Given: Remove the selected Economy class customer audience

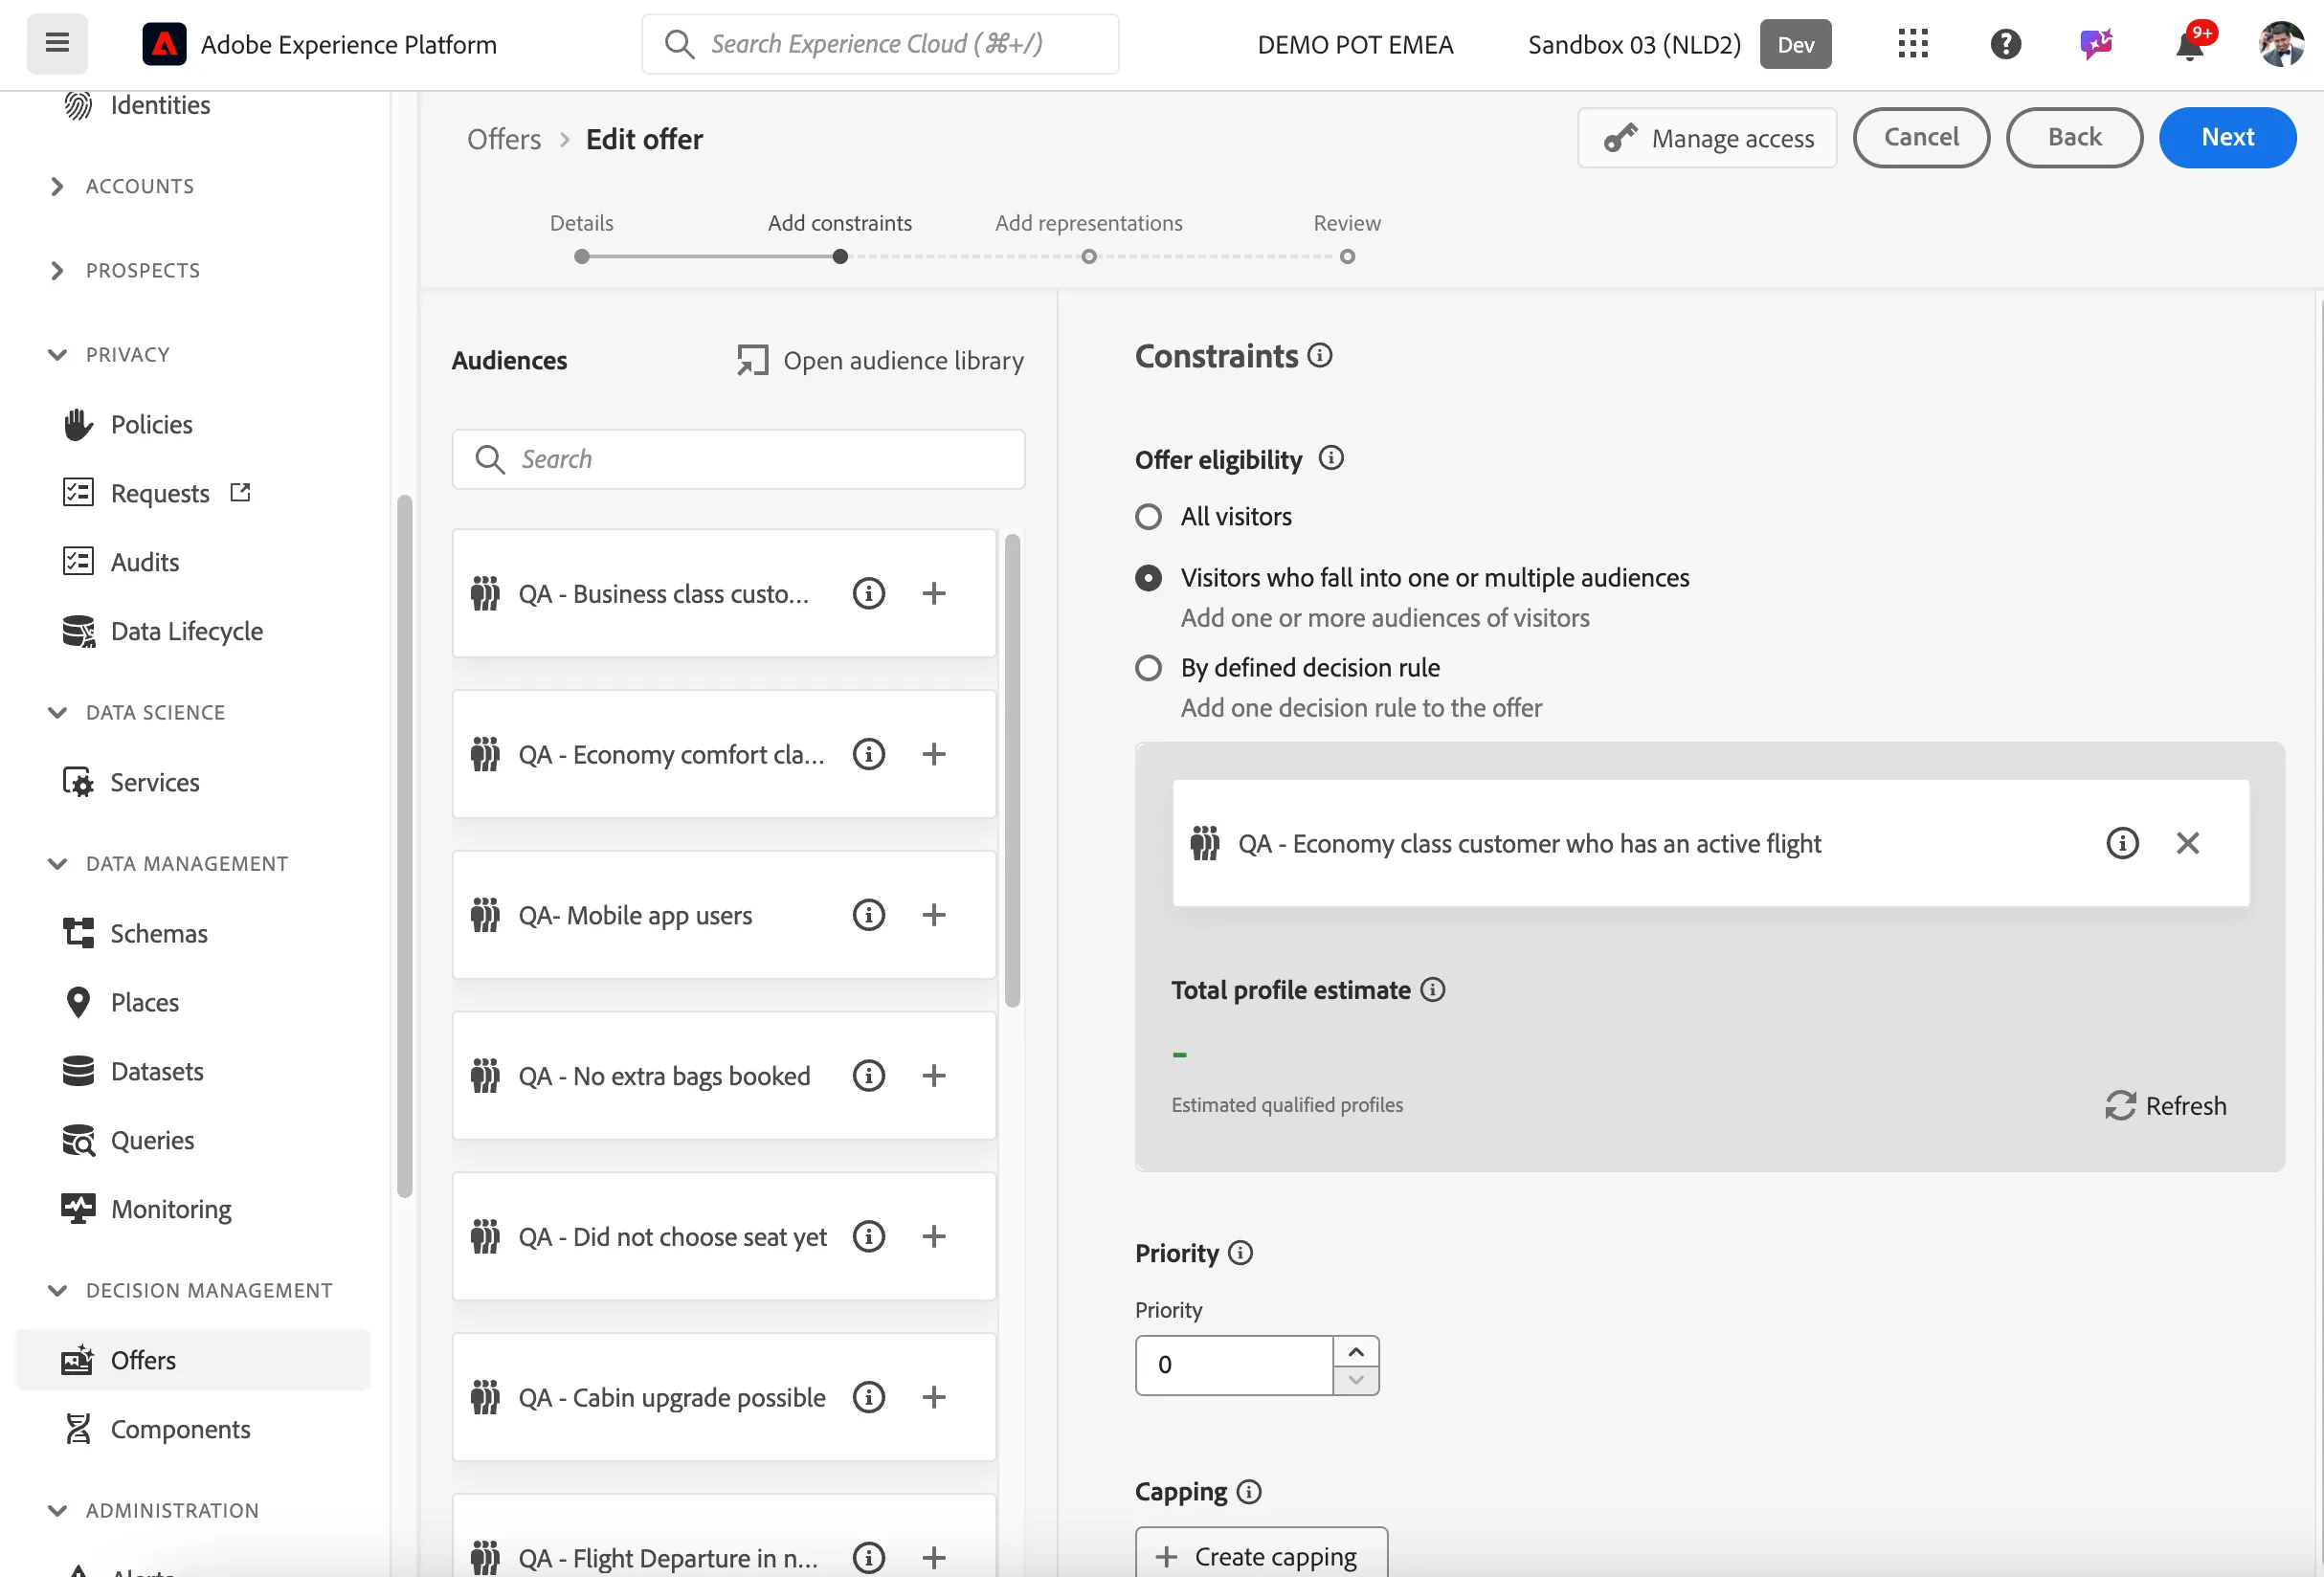Looking at the screenshot, I should pyautogui.click(x=2187, y=843).
